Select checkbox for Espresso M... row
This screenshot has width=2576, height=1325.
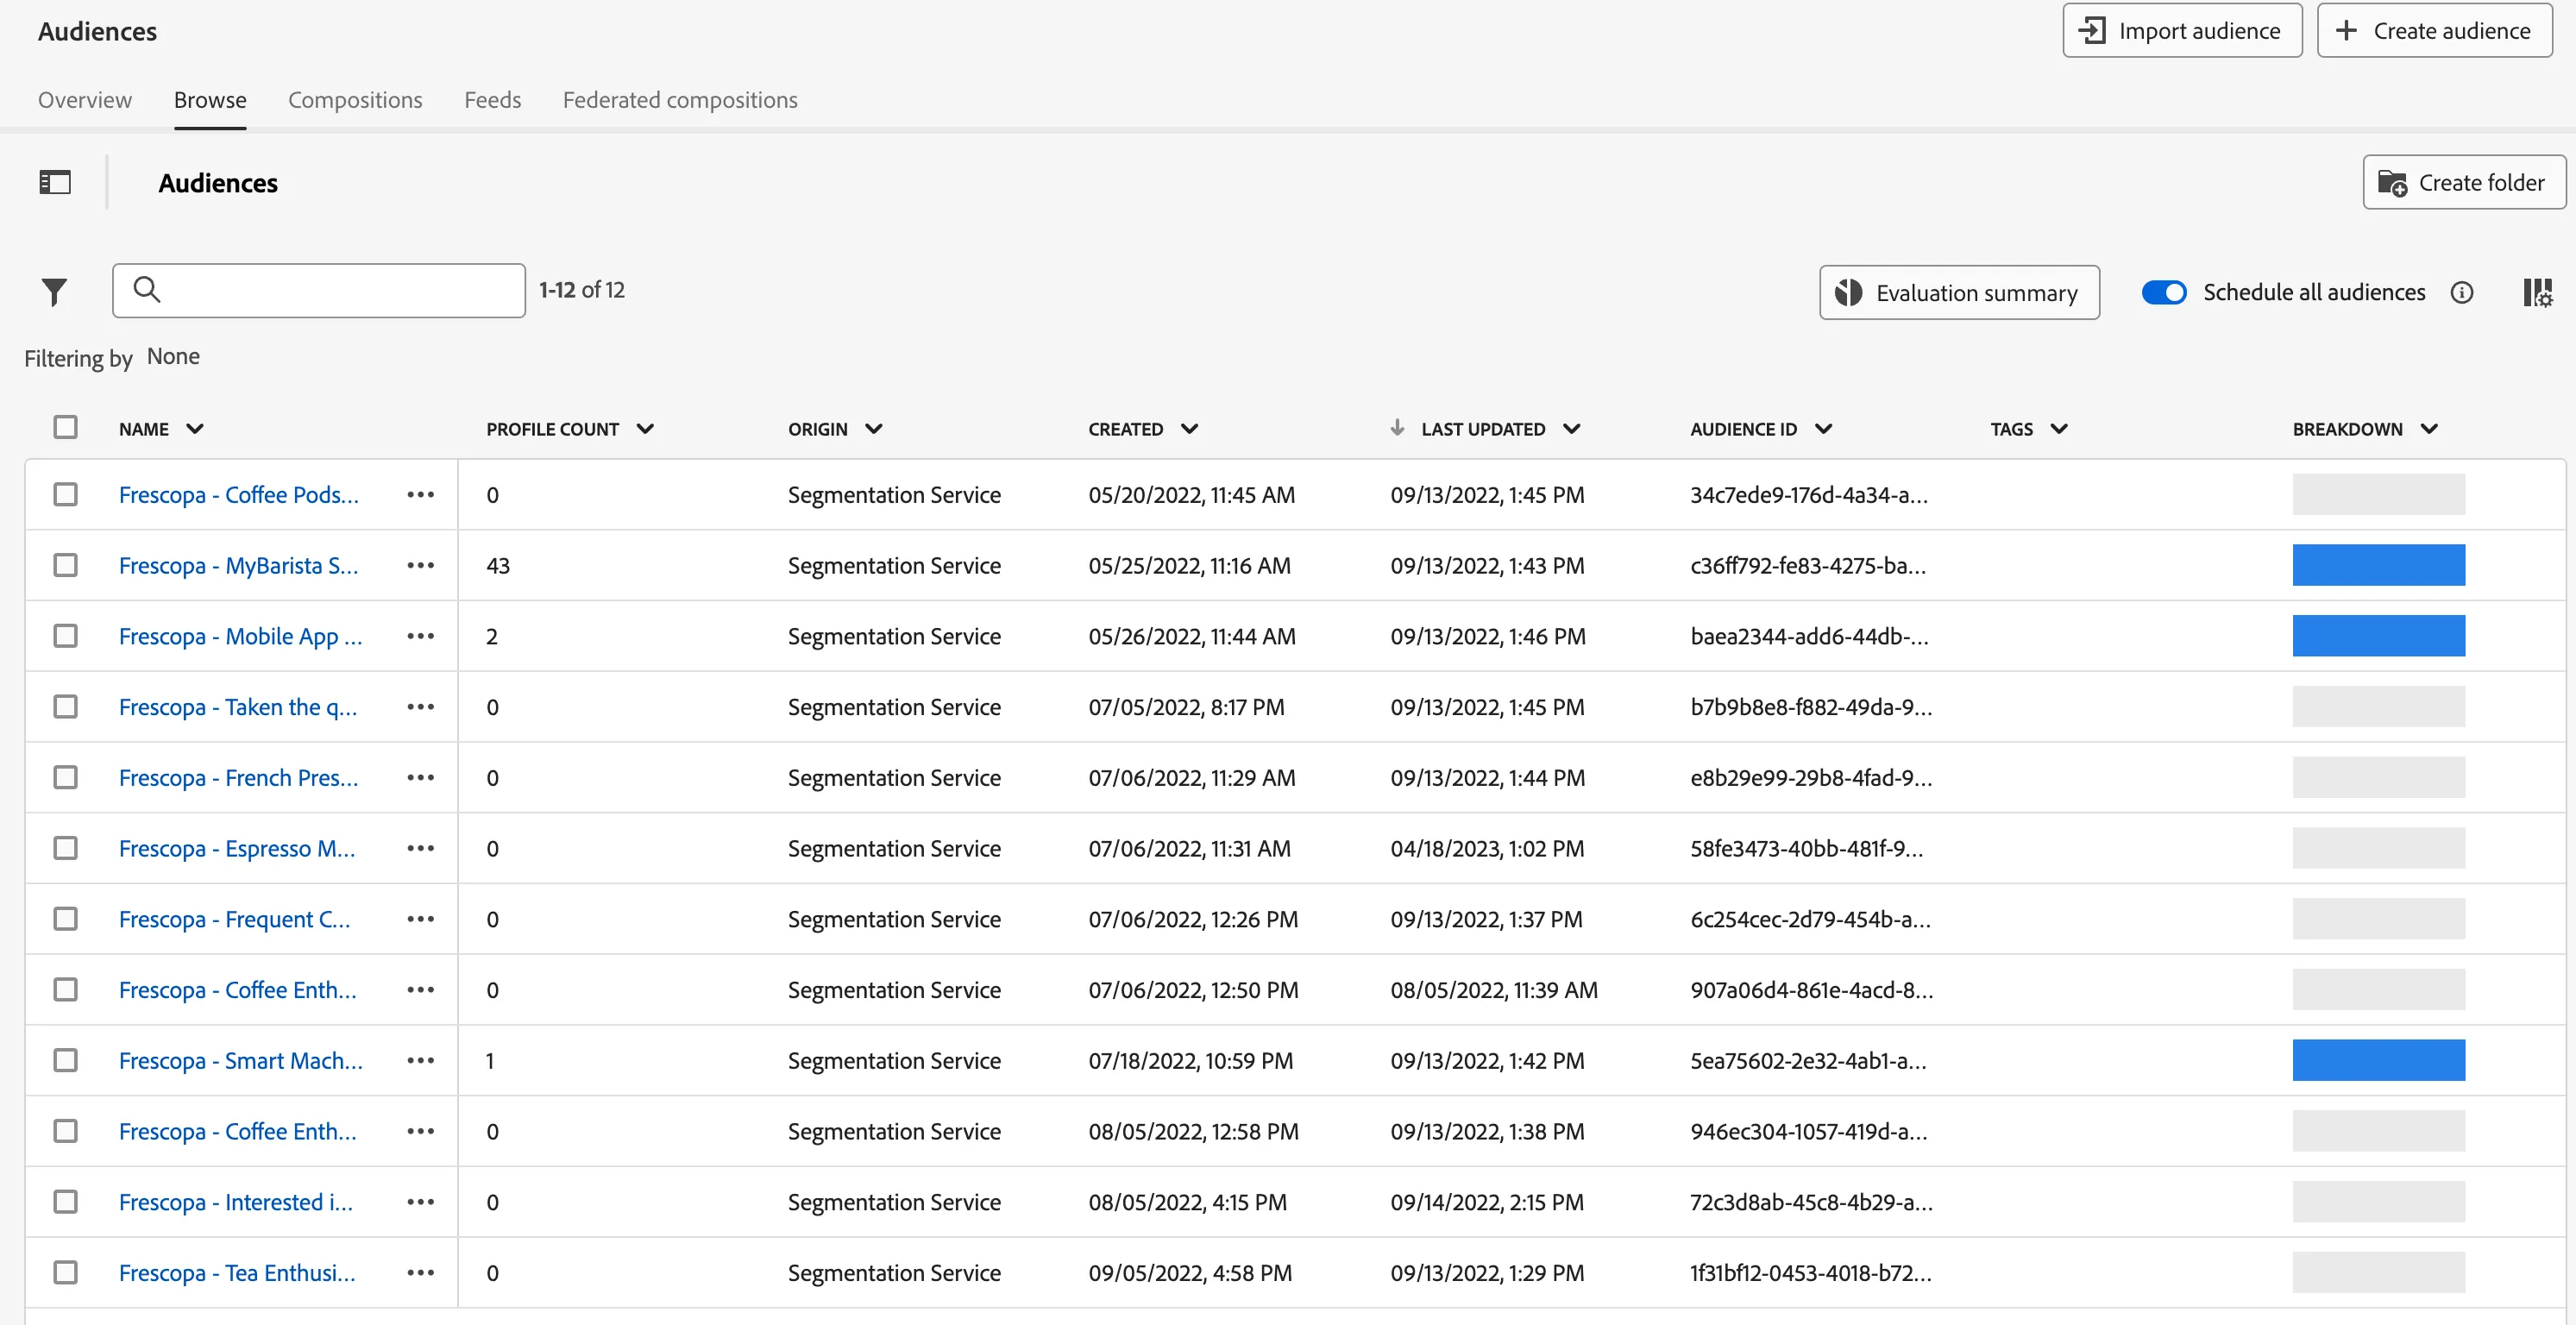[66, 848]
